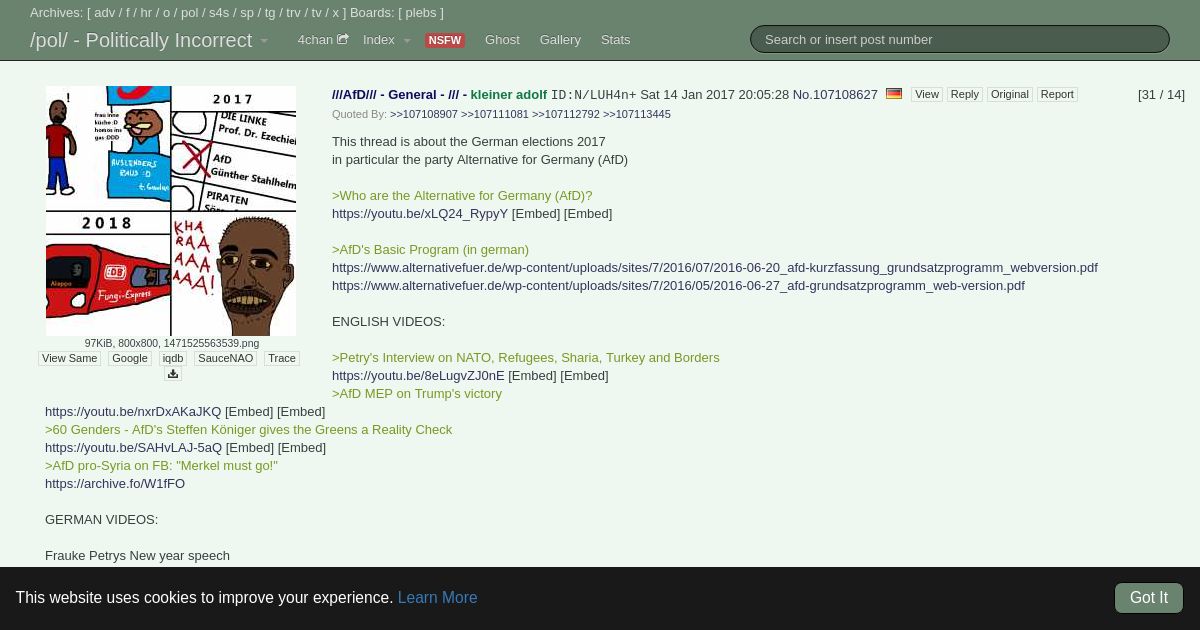
Task: Click the download icon below image buttons
Action: pyautogui.click(x=172, y=374)
